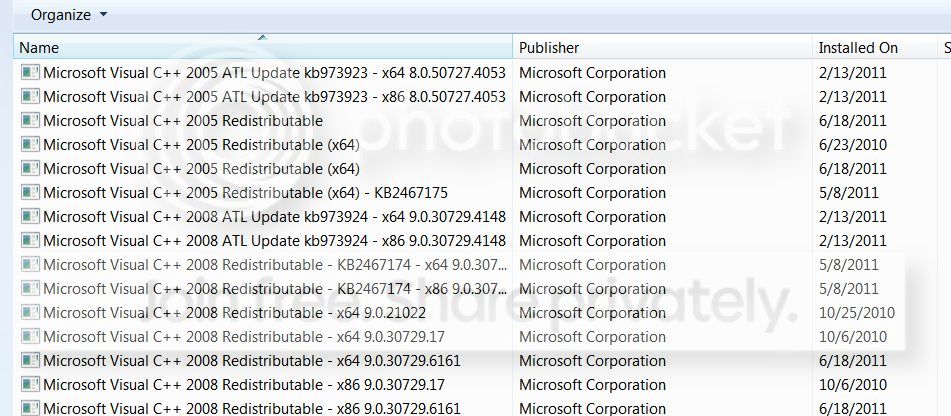Click icon of 2005 ATL Update kb973923 x86
Viewport: 951px width, 416px height.
tap(30, 96)
